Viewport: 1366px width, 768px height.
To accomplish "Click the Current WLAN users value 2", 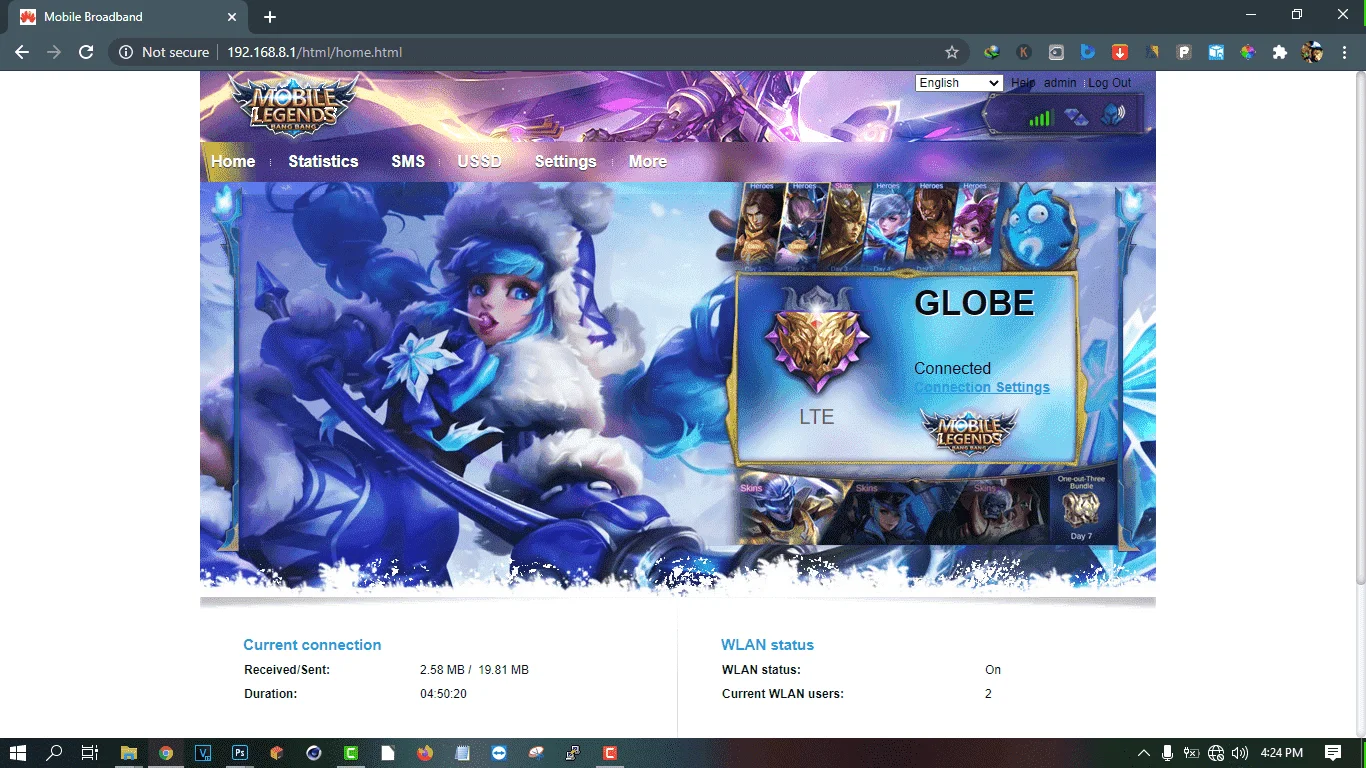I will point(988,694).
